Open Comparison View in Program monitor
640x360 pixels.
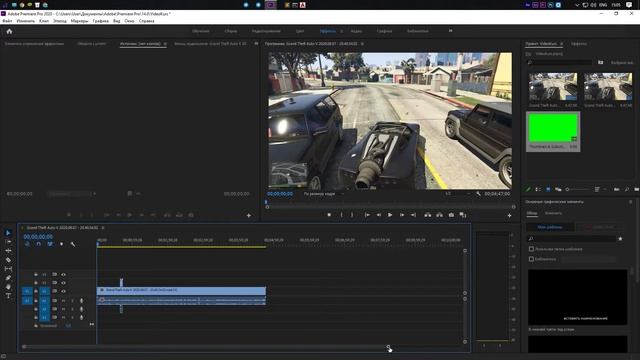click(463, 215)
